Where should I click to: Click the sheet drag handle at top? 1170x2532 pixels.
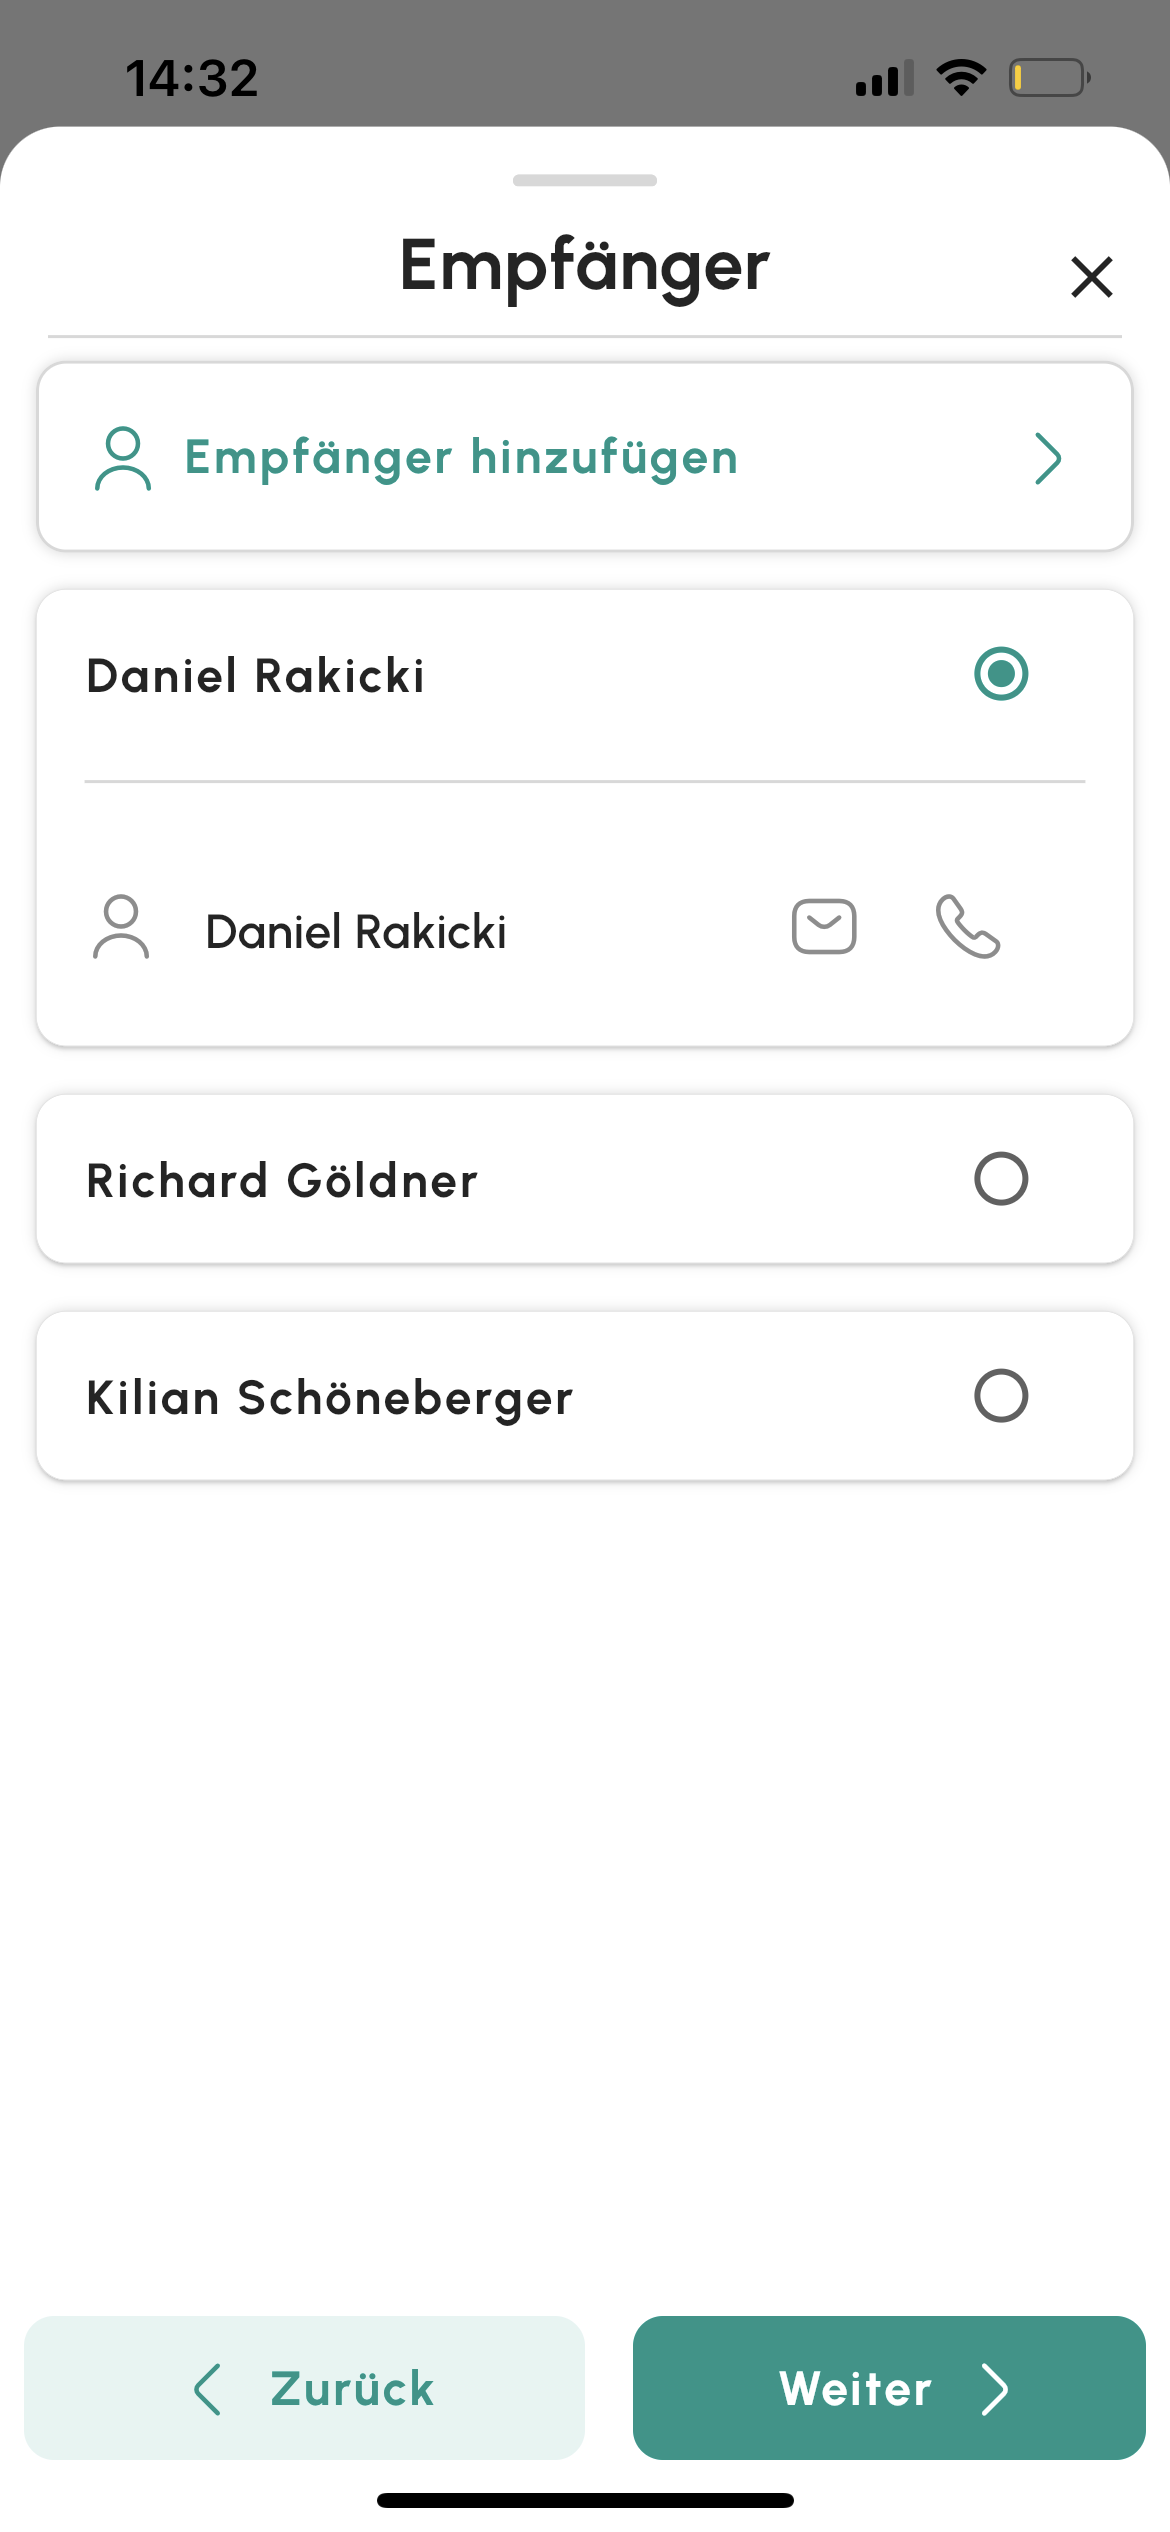(x=585, y=181)
